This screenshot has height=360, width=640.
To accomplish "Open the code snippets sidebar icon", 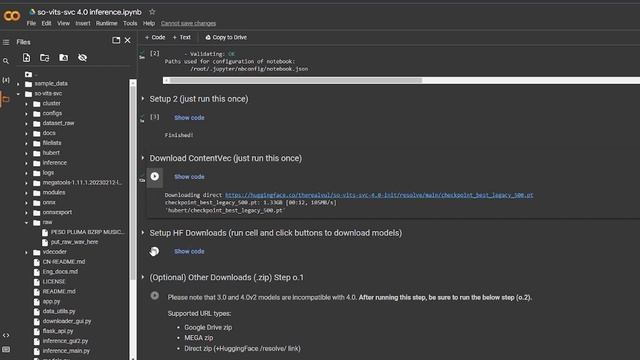I will coord(6,335).
